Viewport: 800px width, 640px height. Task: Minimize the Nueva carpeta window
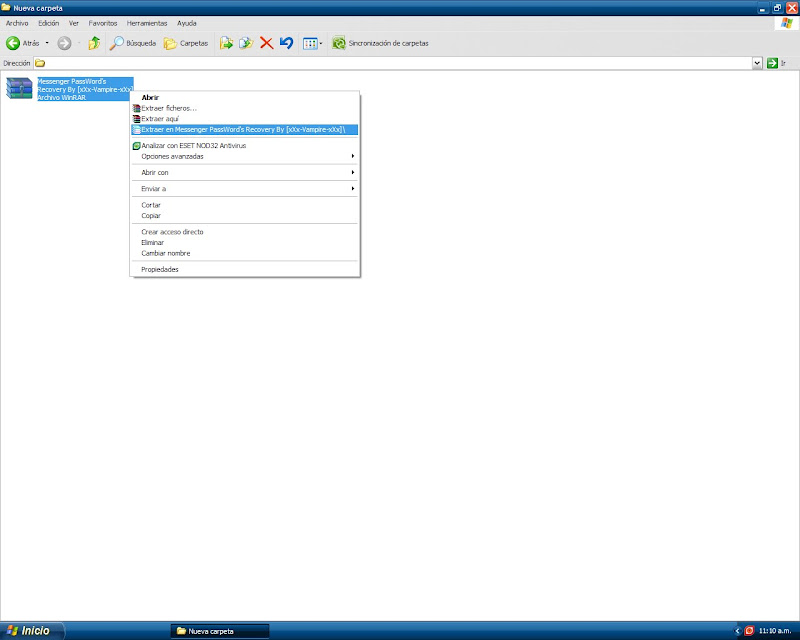pos(763,8)
